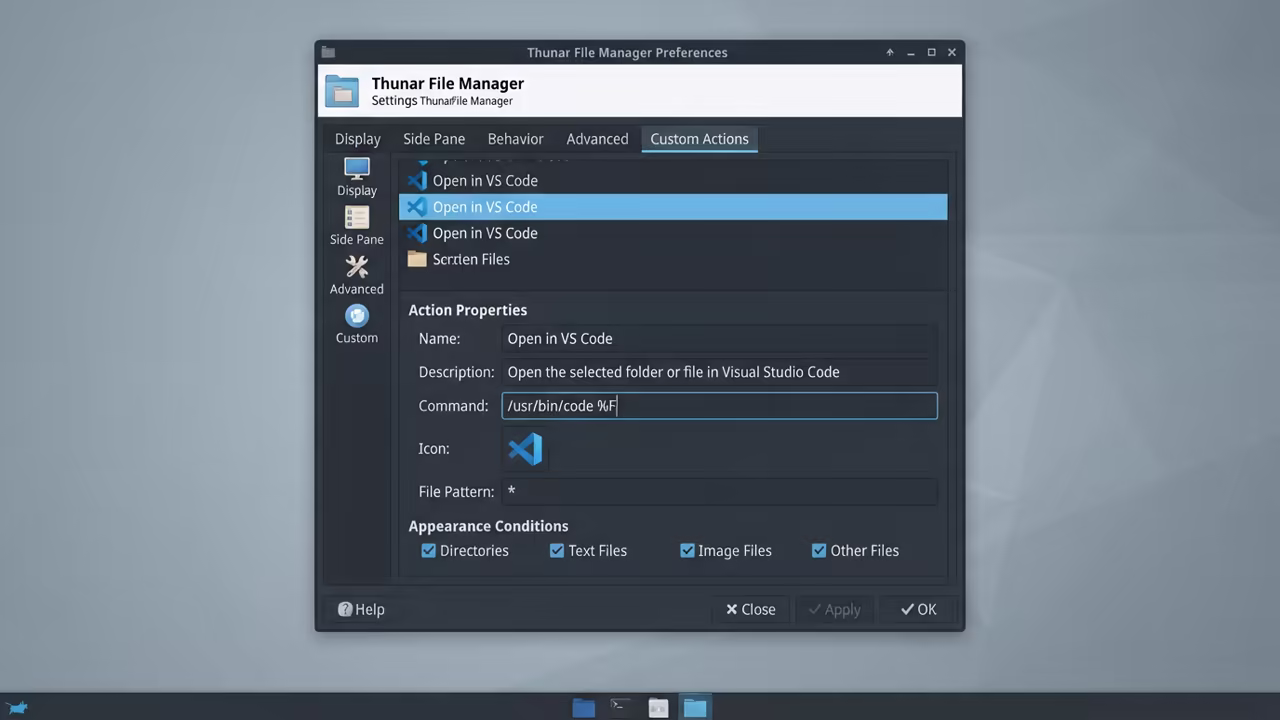Image resolution: width=1280 pixels, height=720 pixels.
Task: Click the Action Properties heading
Action: click(467, 310)
